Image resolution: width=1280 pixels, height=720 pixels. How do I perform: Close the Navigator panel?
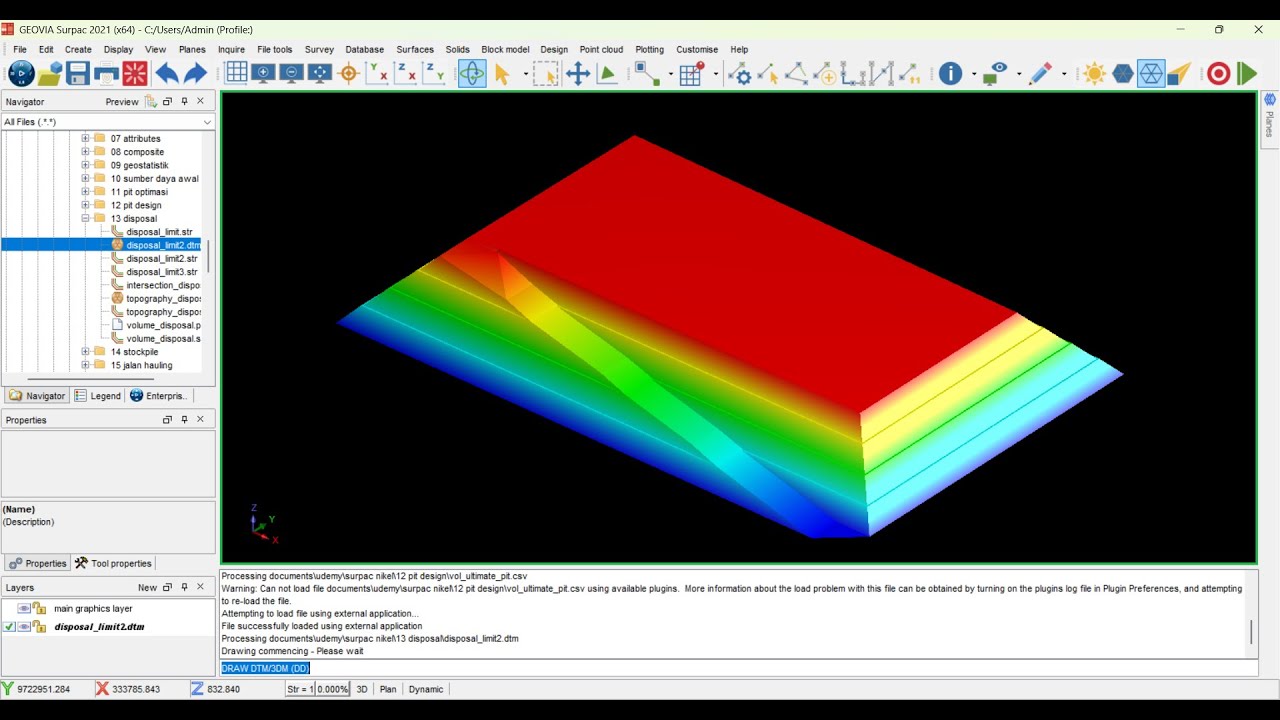coord(200,101)
